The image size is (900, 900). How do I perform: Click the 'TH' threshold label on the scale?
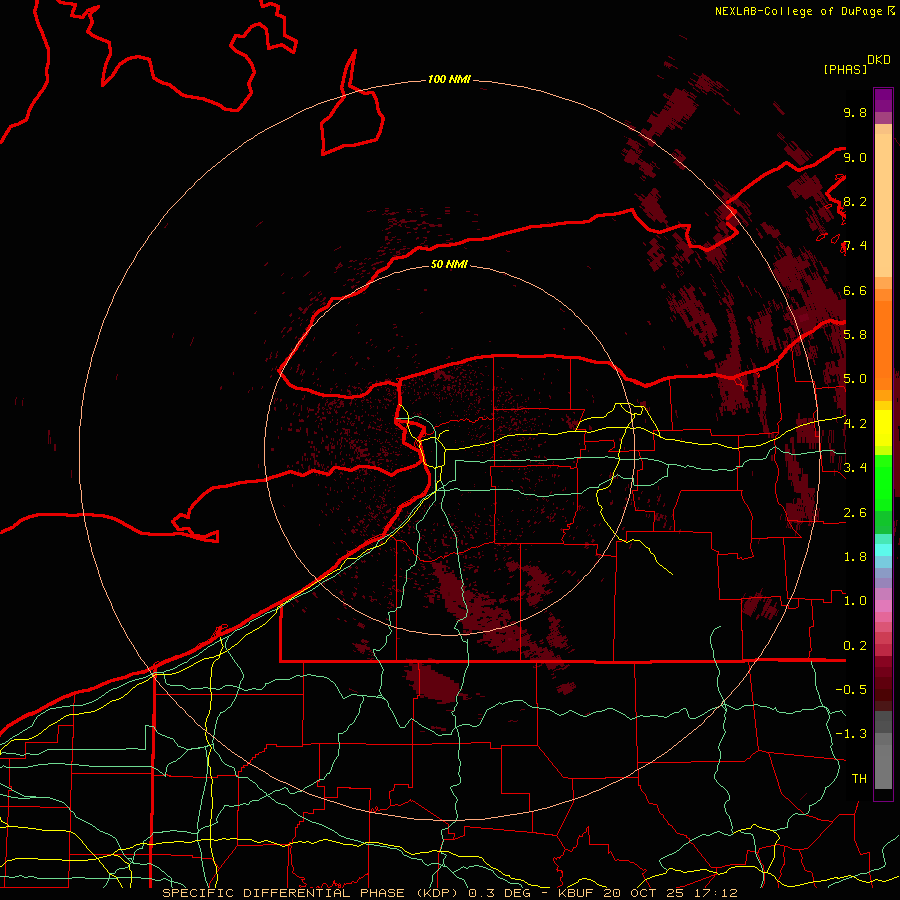(x=859, y=779)
